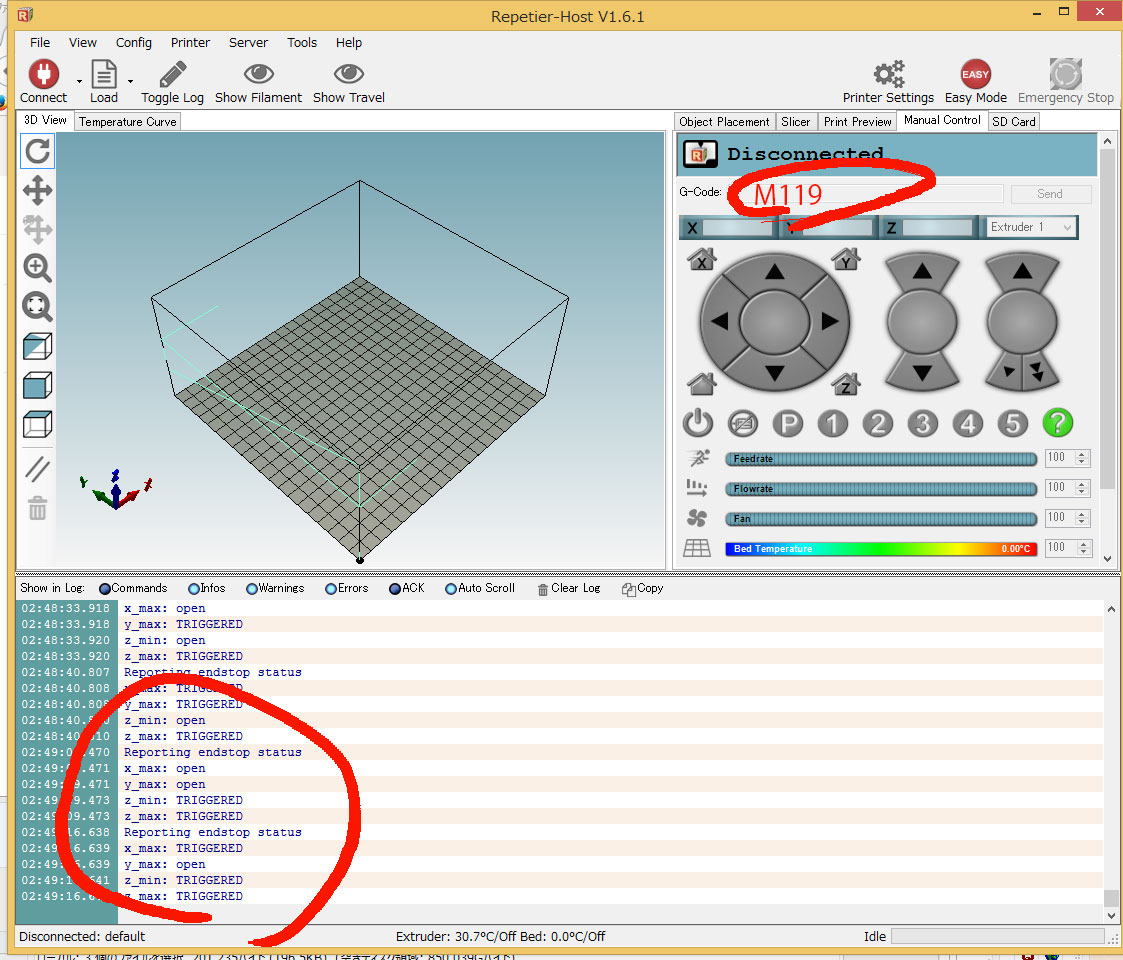Increase the Fan stepper value
Screen dimensions: 1123x960
[1083, 514]
